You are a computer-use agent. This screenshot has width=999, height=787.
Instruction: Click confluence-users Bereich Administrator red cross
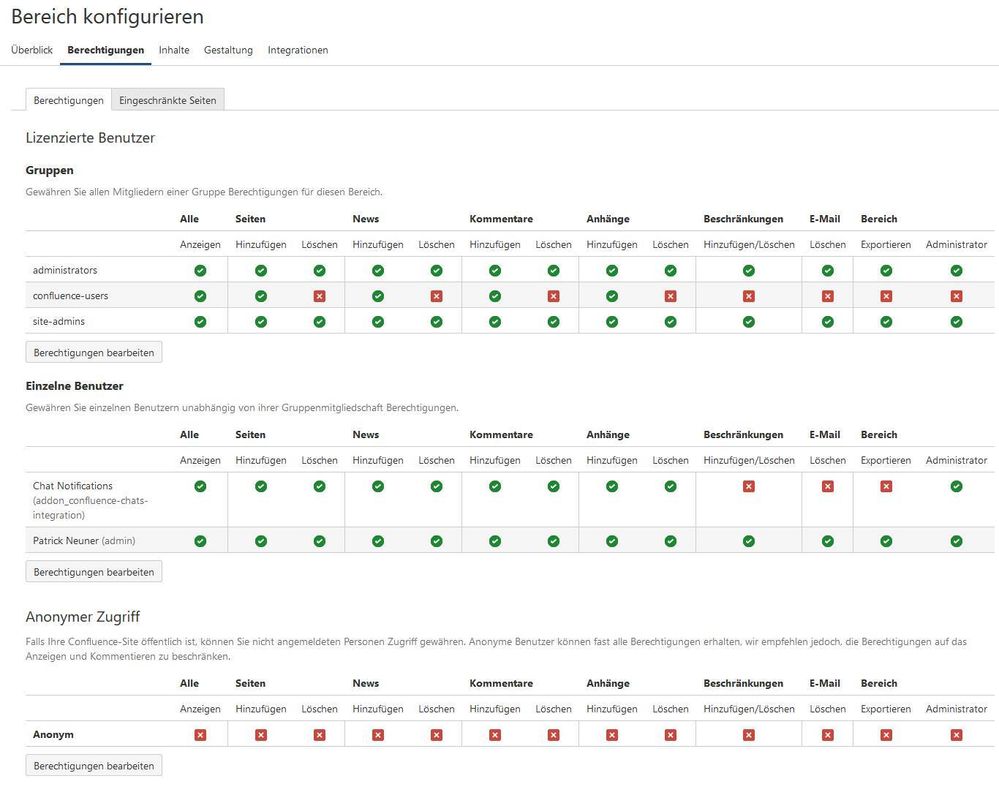[956, 296]
